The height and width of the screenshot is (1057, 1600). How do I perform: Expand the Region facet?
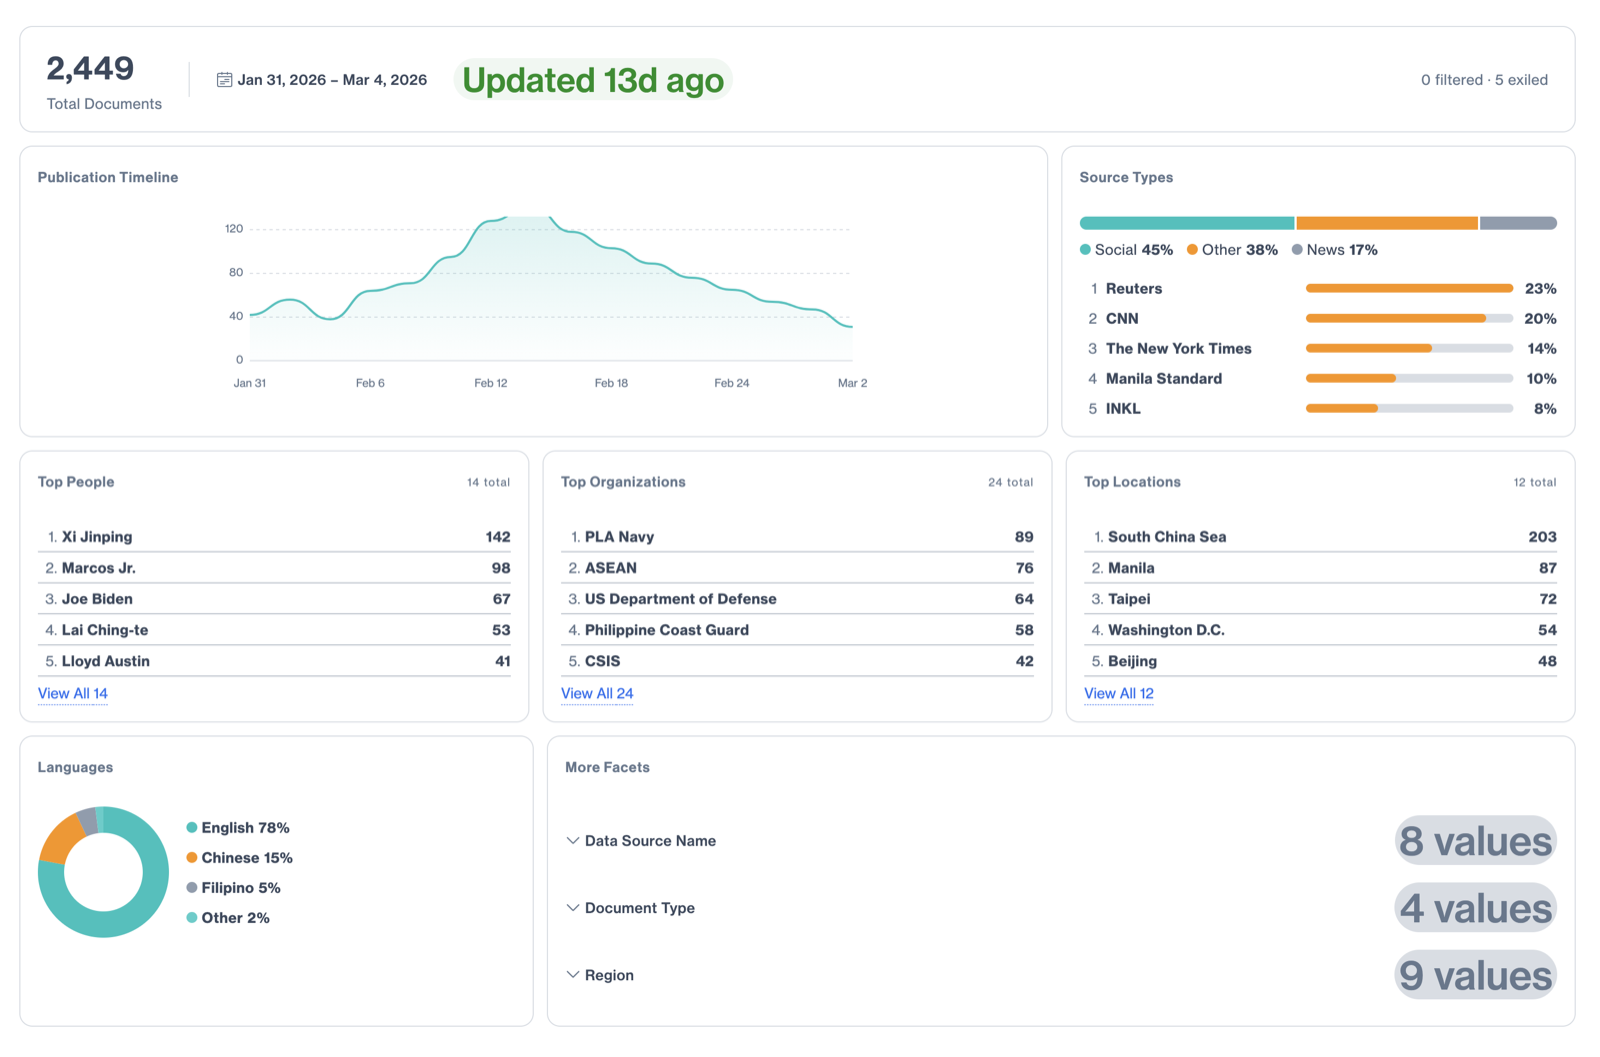(x=600, y=975)
